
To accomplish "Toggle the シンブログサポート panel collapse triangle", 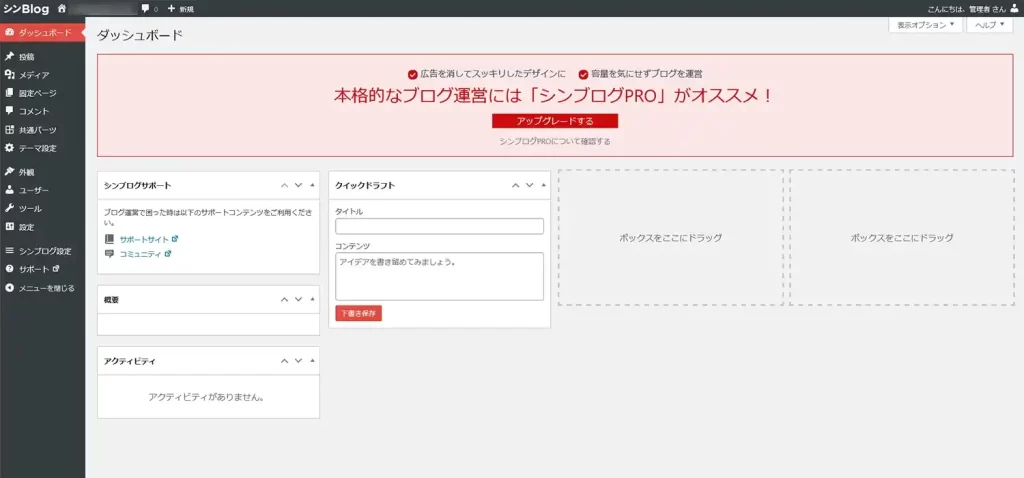I will coord(312,185).
